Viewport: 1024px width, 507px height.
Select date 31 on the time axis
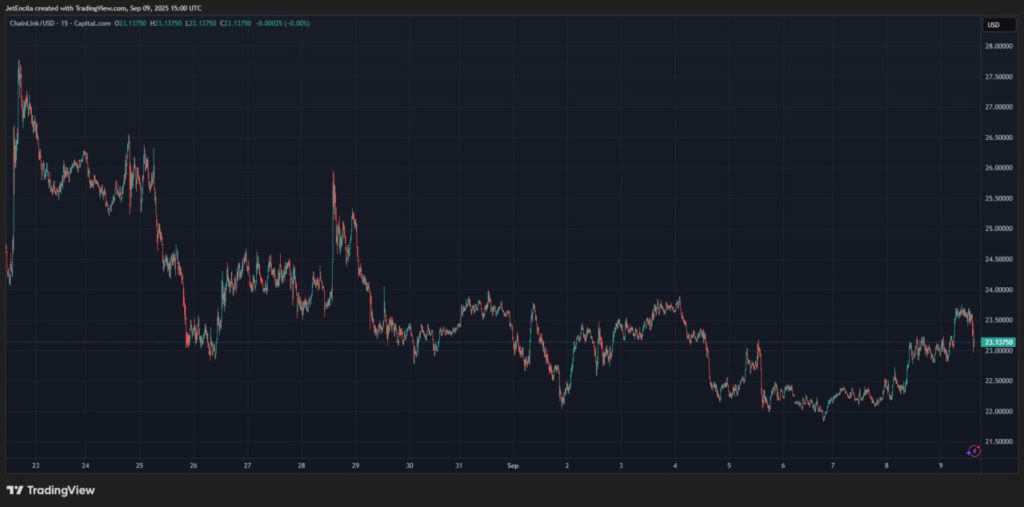[x=459, y=466]
